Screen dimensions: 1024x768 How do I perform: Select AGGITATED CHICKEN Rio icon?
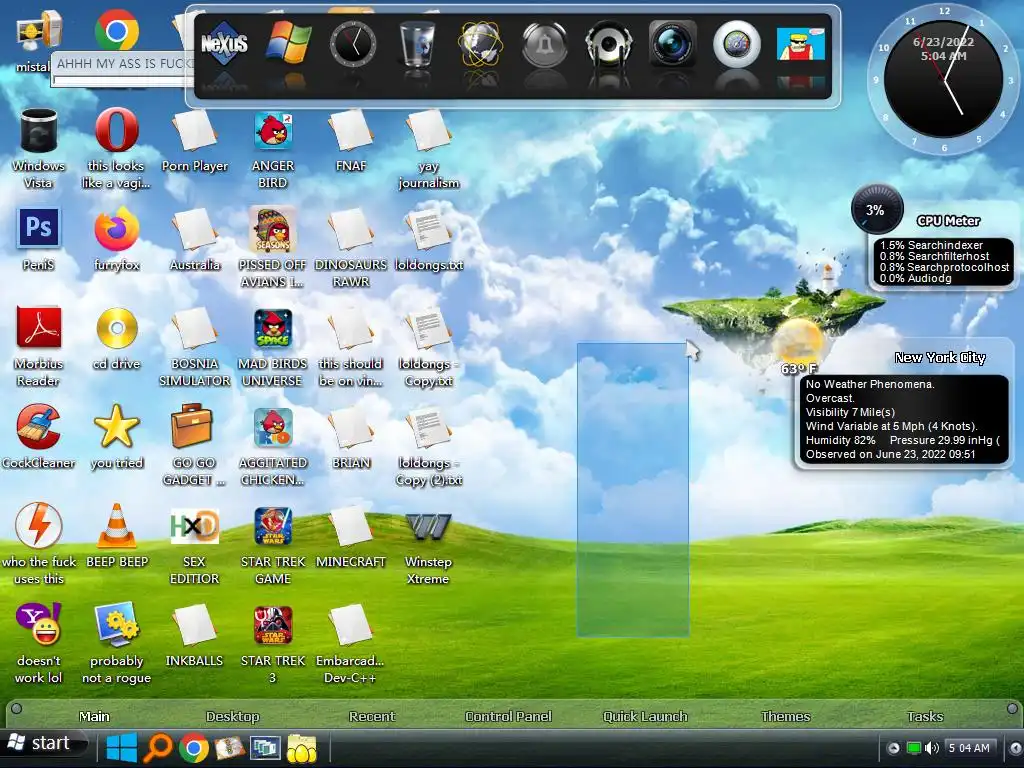point(273,427)
